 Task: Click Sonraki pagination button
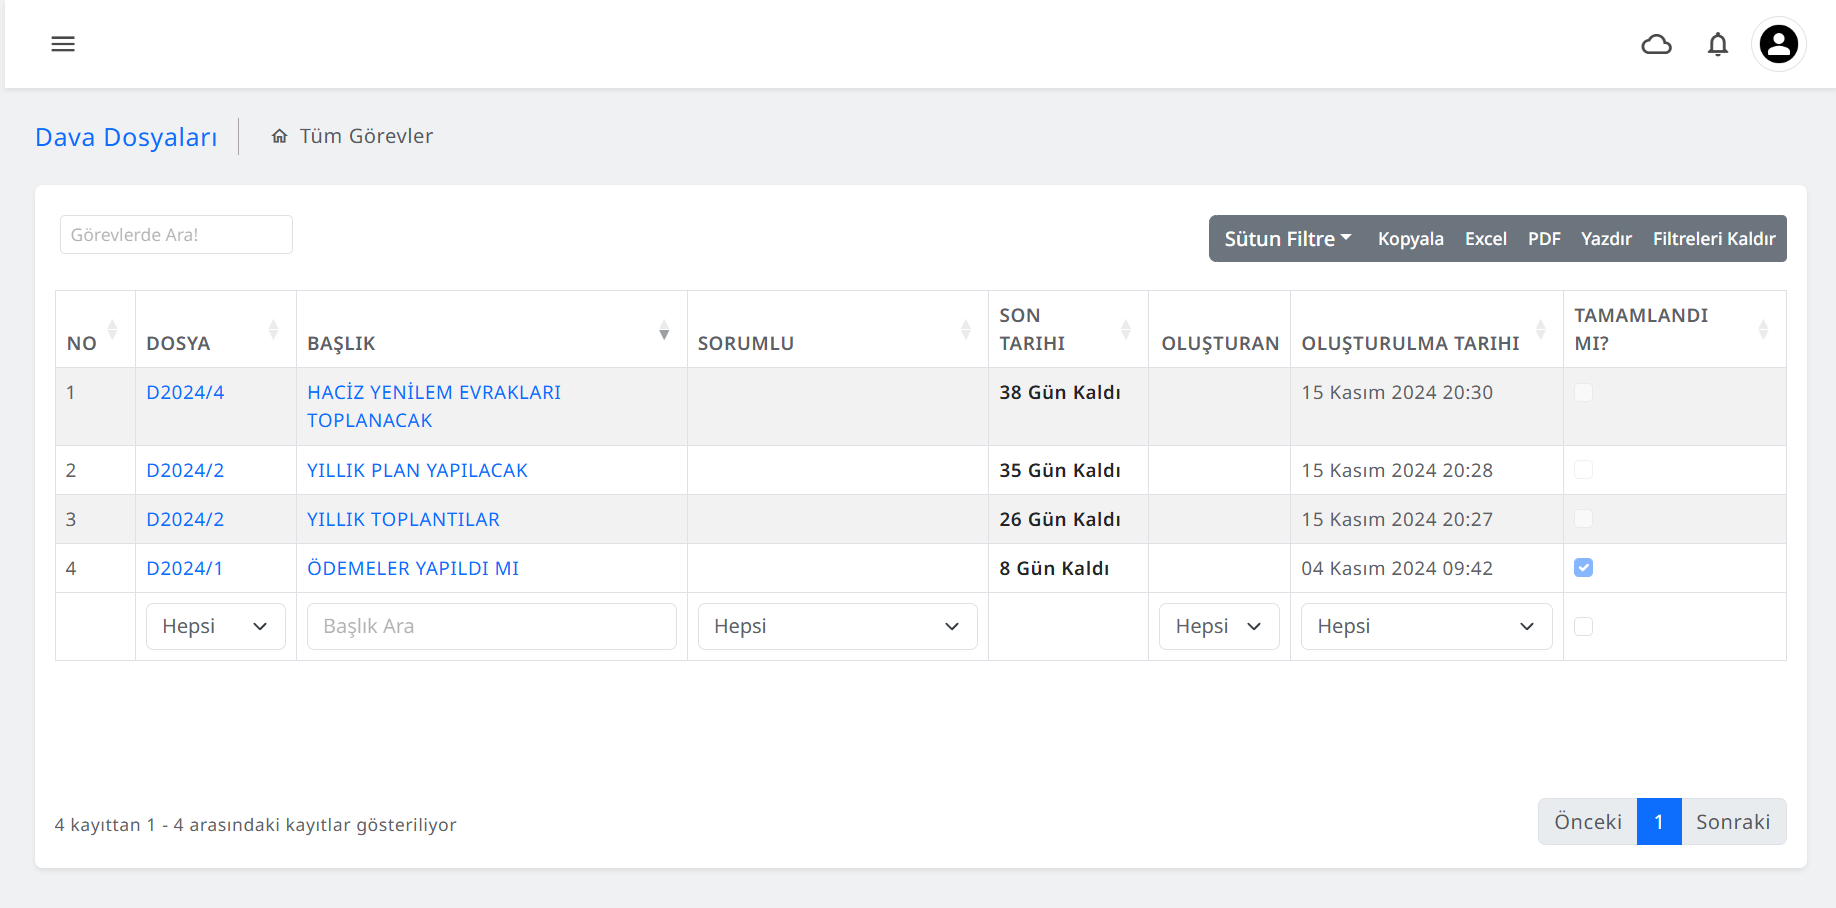point(1732,822)
